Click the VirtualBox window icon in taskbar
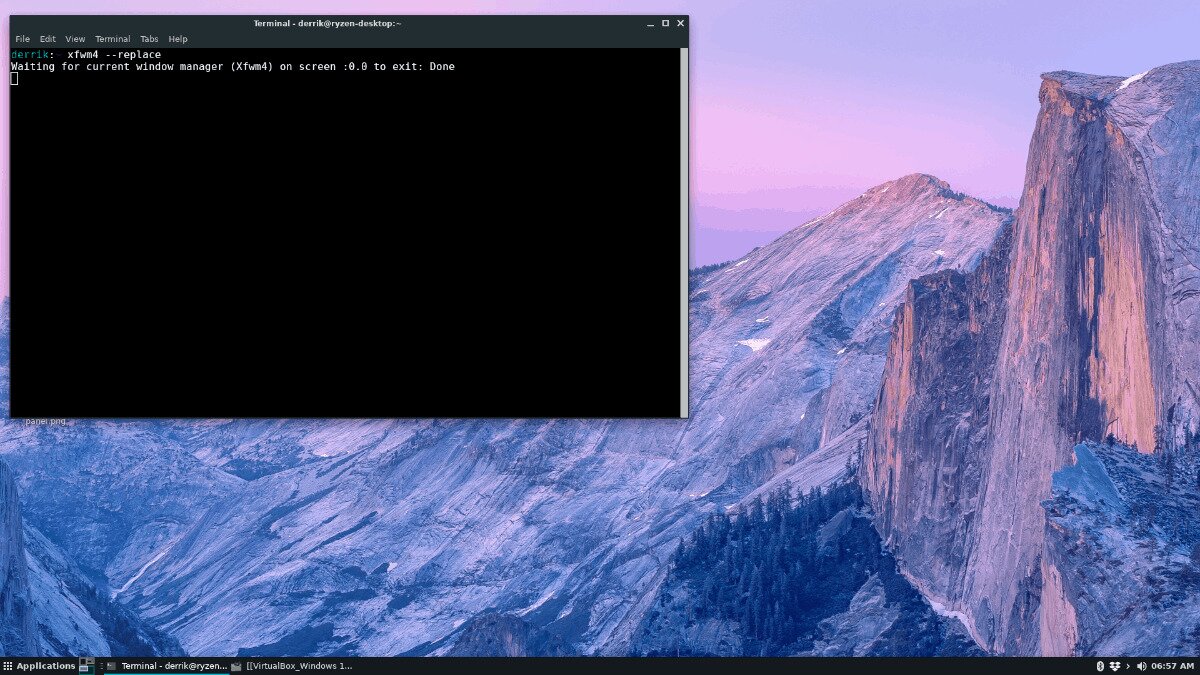This screenshot has height=675, width=1200. point(236,666)
